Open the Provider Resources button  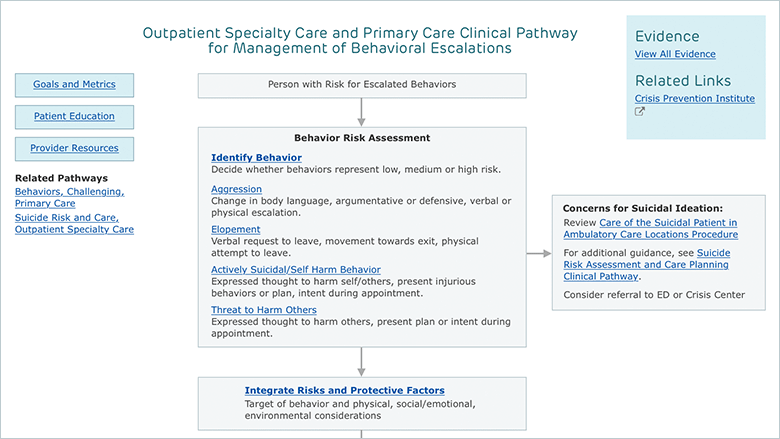pyautogui.click(x=74, y=149)
